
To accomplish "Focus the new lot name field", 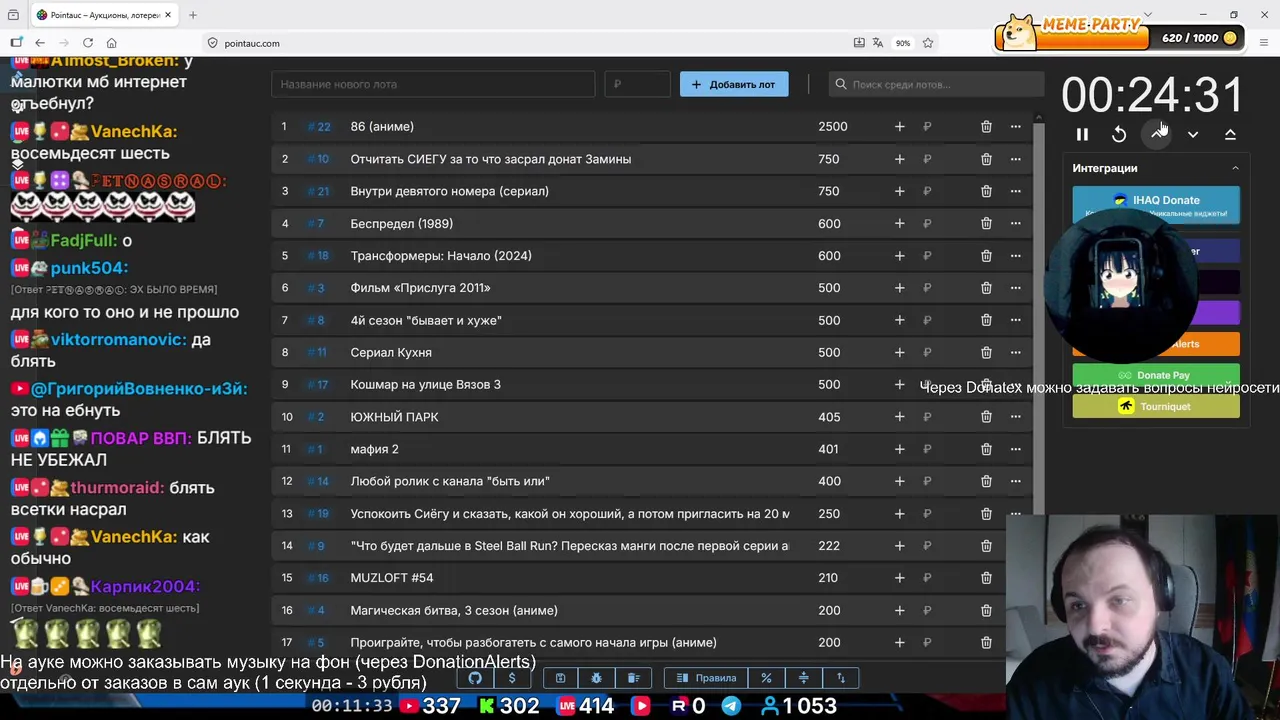I will [433, 84].
